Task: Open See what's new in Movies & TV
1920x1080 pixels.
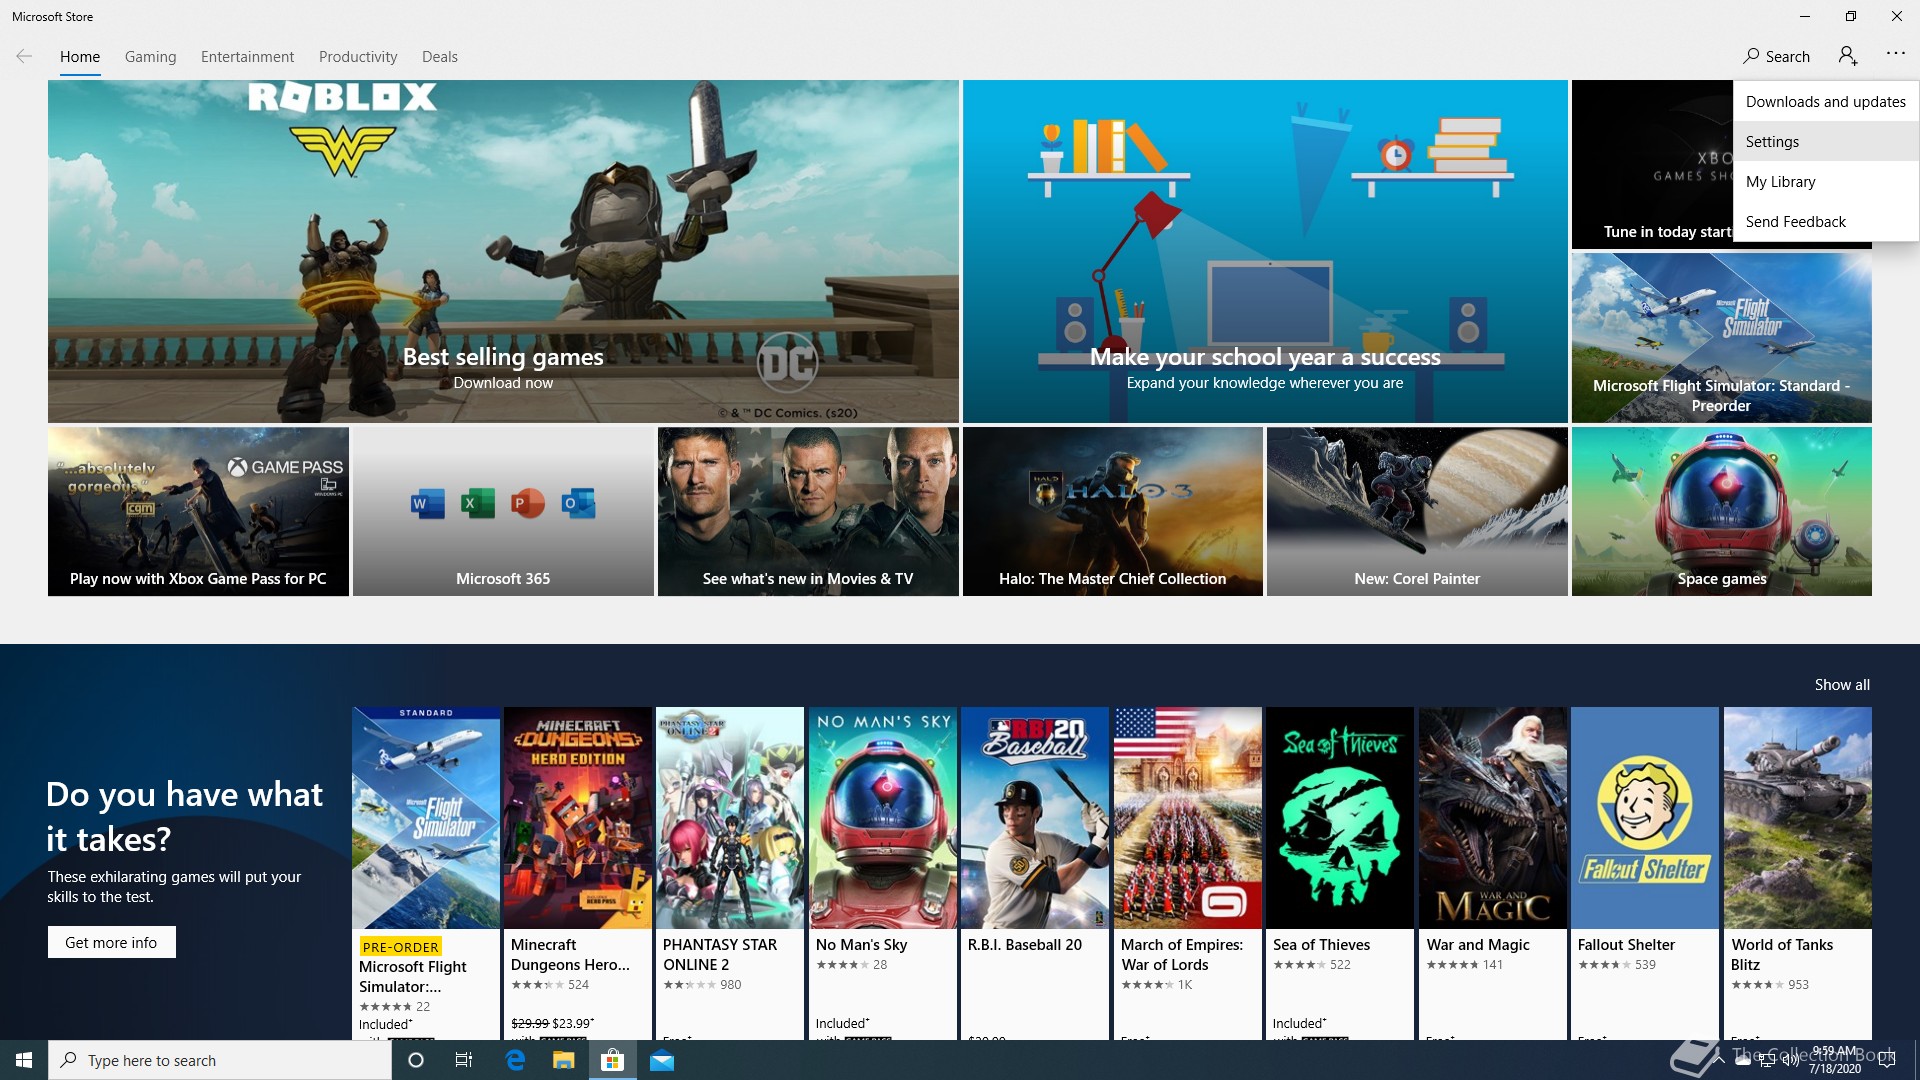Action: point(808,511)
